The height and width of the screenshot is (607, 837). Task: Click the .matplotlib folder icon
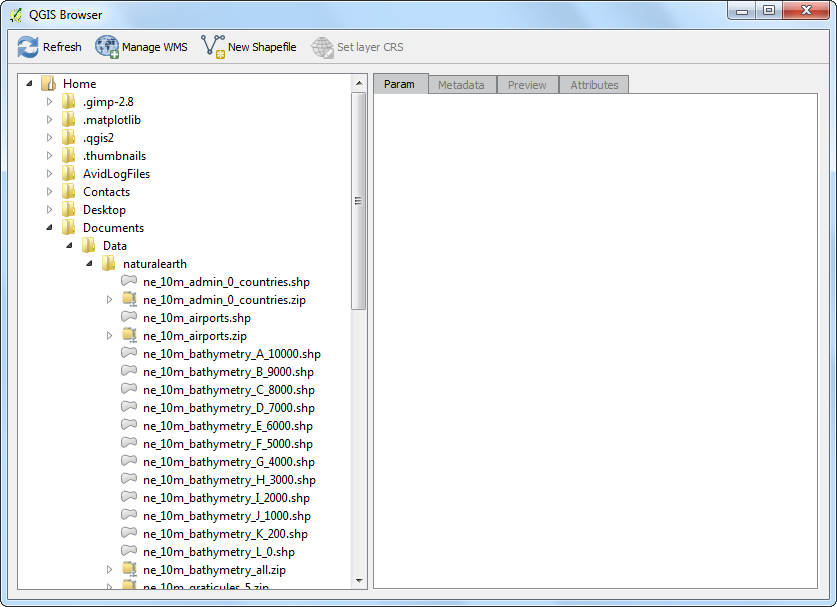click(68, 120)
